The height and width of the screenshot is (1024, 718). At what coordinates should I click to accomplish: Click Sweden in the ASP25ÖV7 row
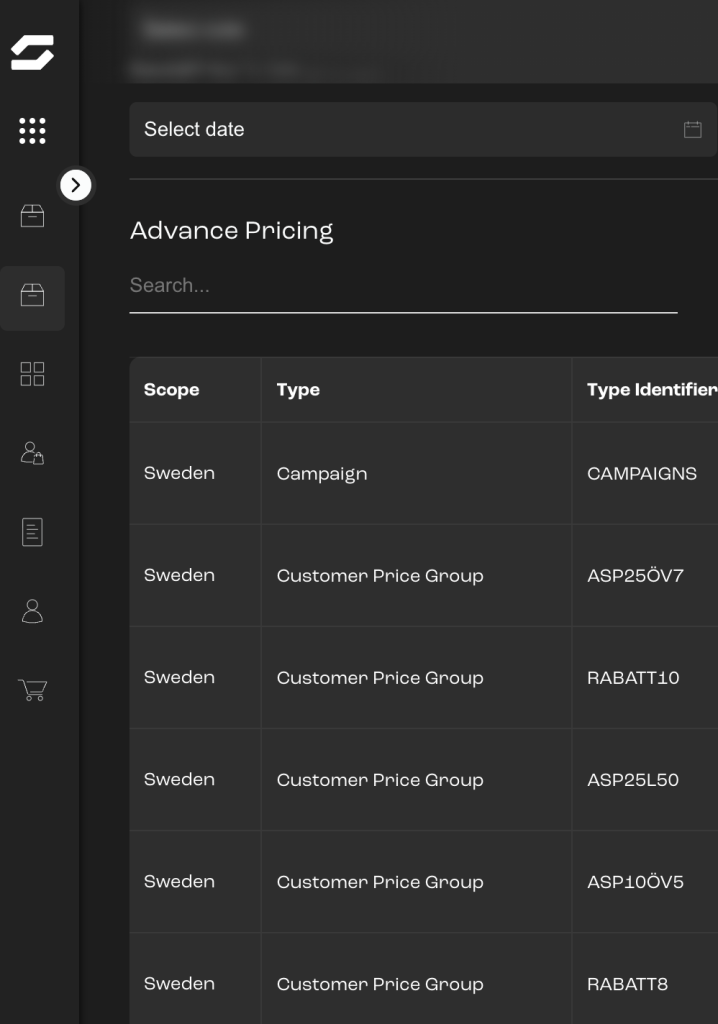pos(179,575)
